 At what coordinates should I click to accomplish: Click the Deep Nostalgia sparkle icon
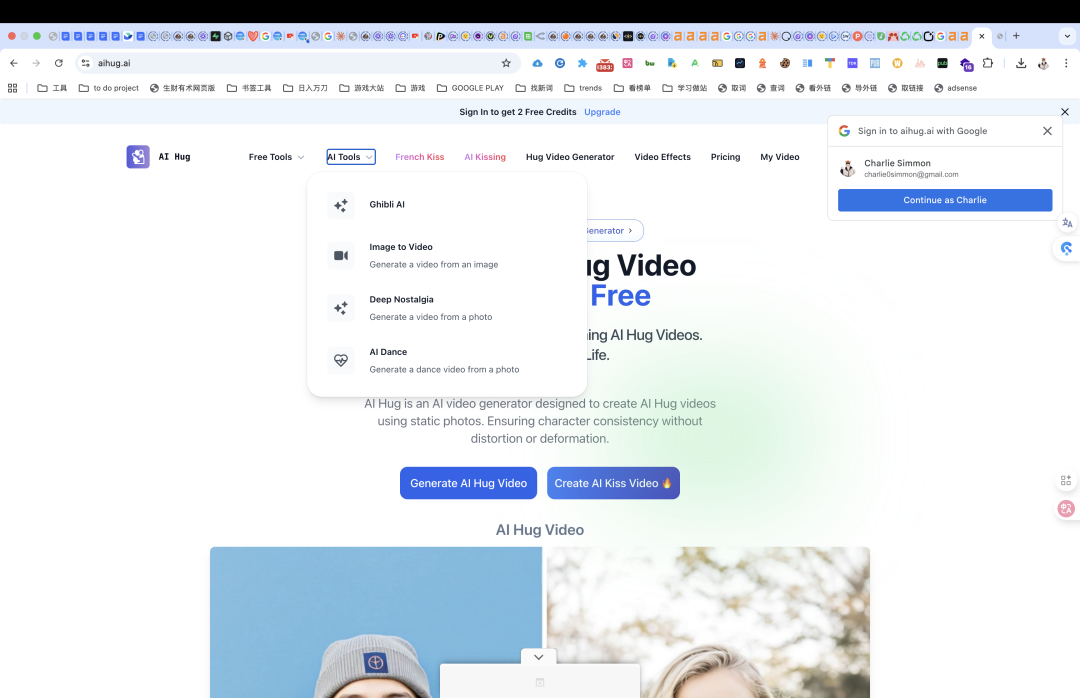(341, 308)
